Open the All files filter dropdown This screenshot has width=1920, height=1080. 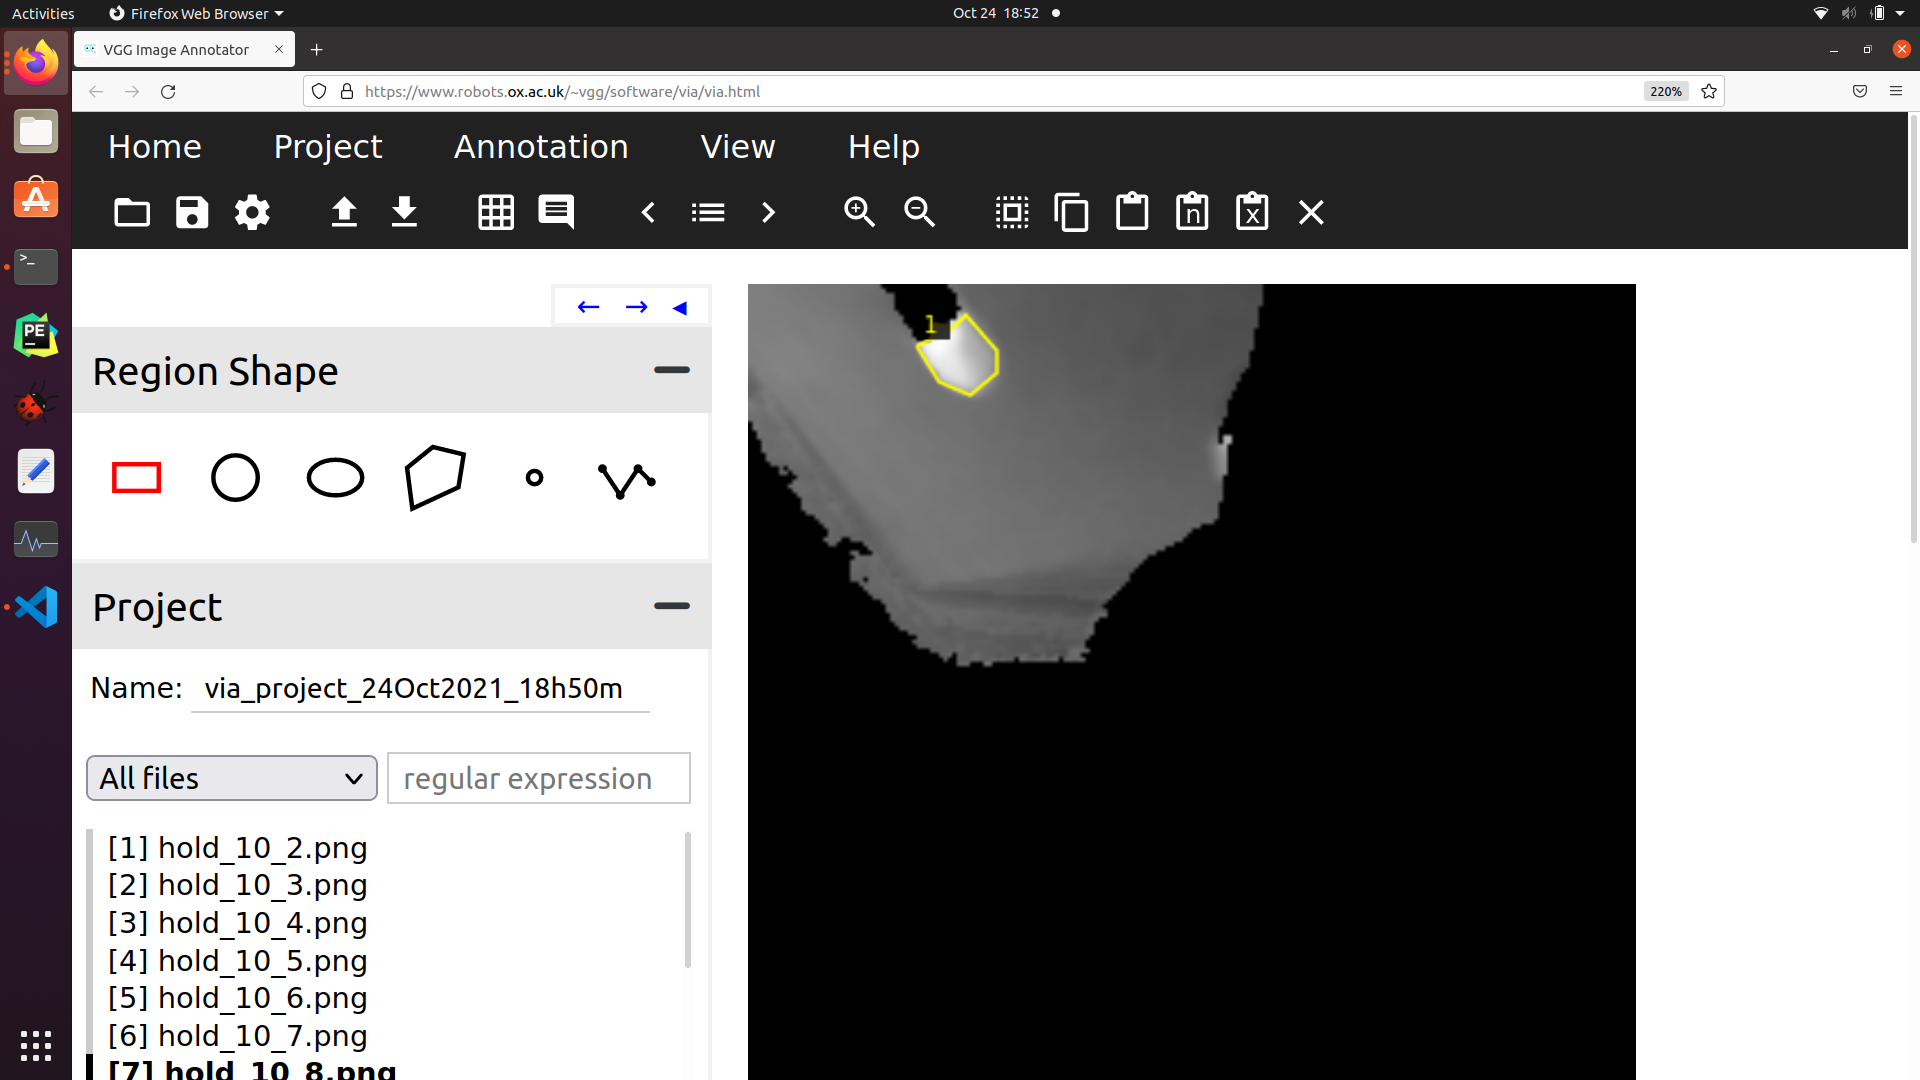coord(232,778)
